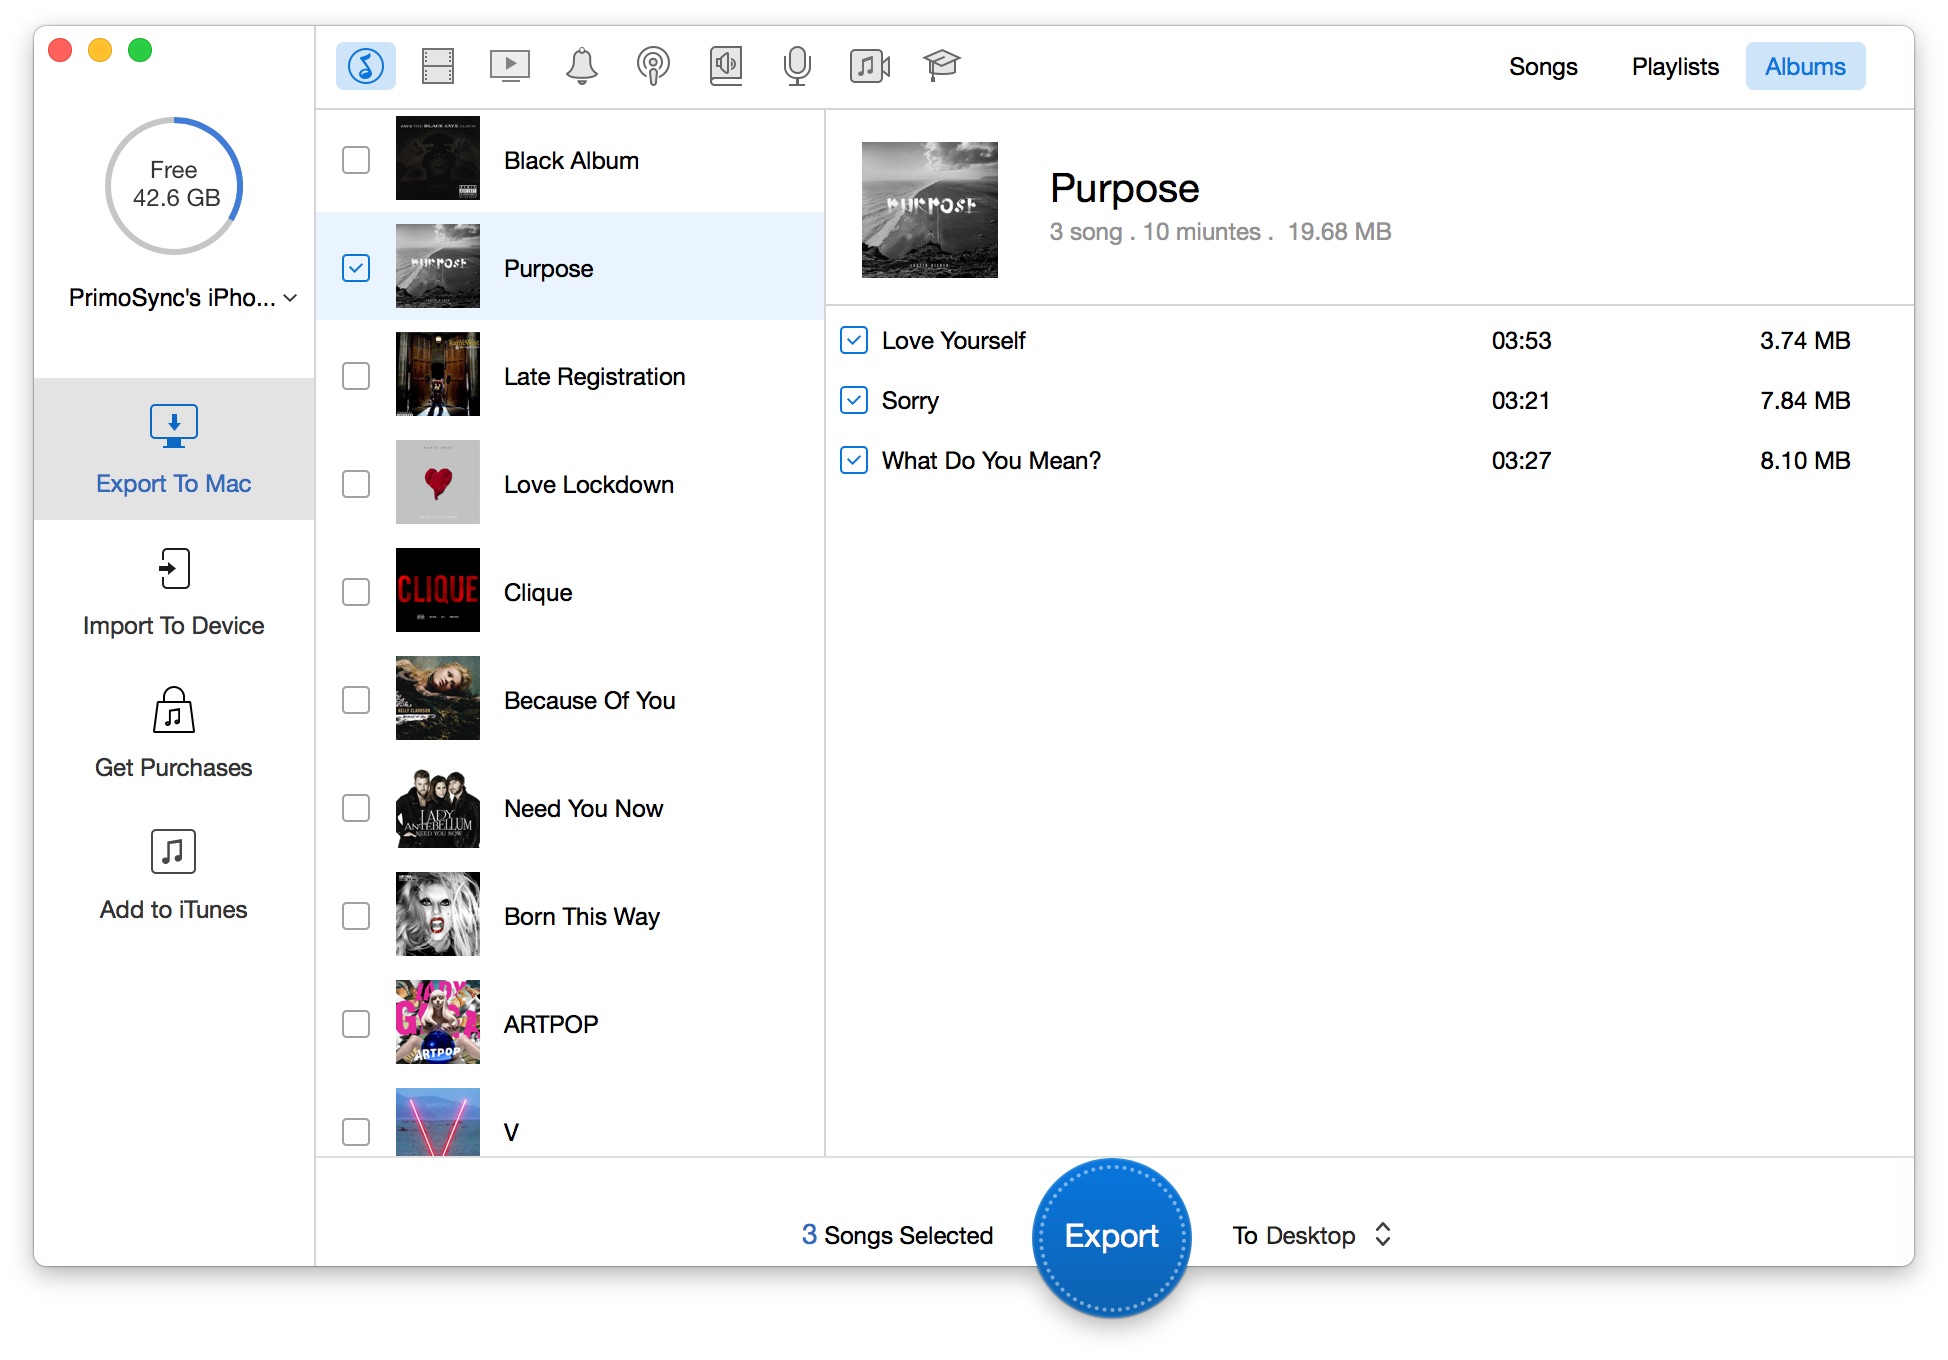Open the Audiobooks category icon
The height and width of the screenshot is (1360, 1948).
pos(726,66)
